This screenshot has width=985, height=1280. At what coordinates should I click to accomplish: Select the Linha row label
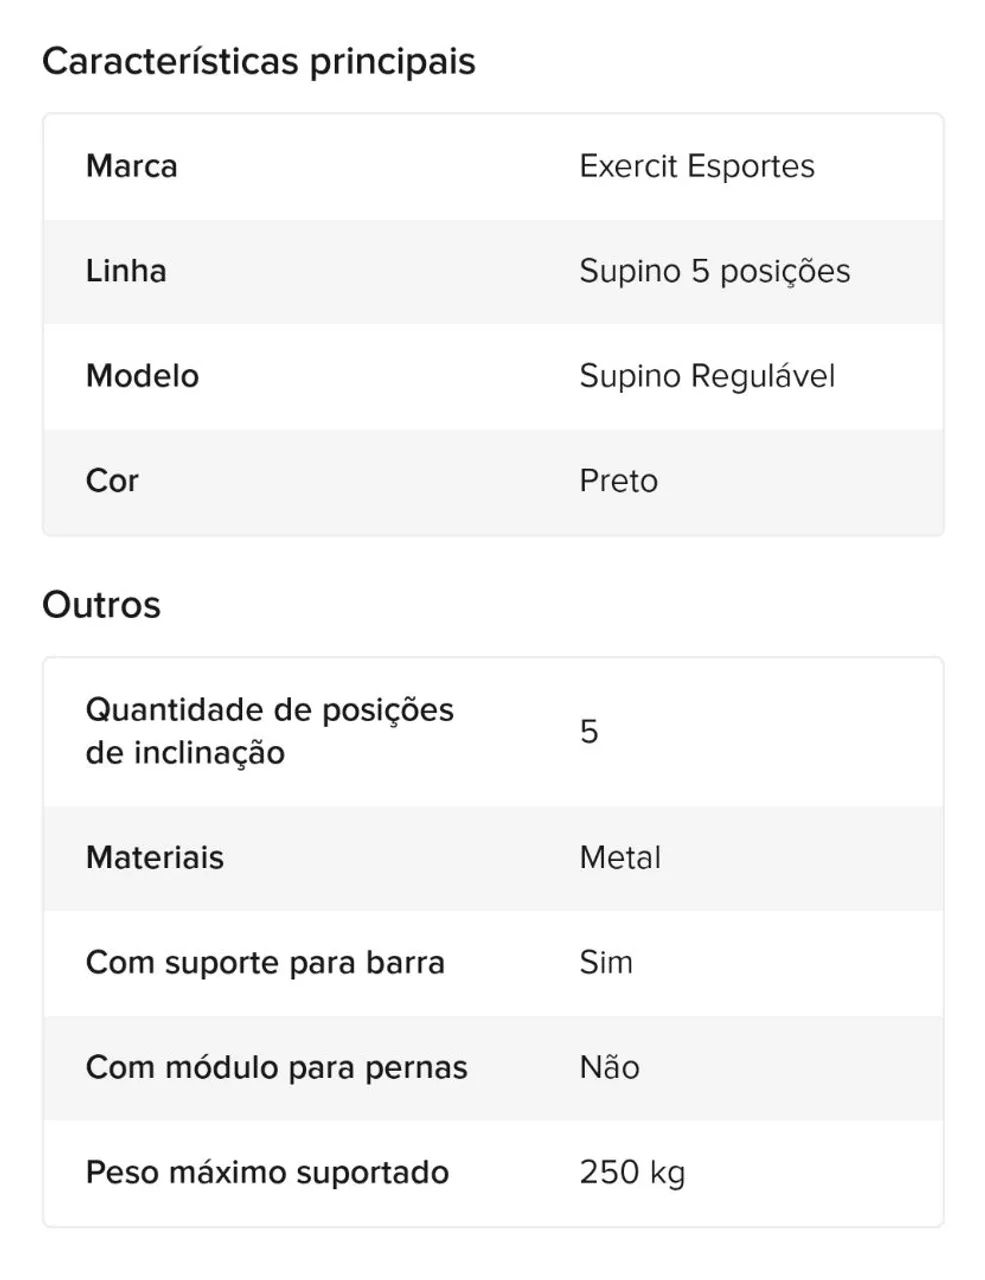pyautogui.click(x=126, y=271)
